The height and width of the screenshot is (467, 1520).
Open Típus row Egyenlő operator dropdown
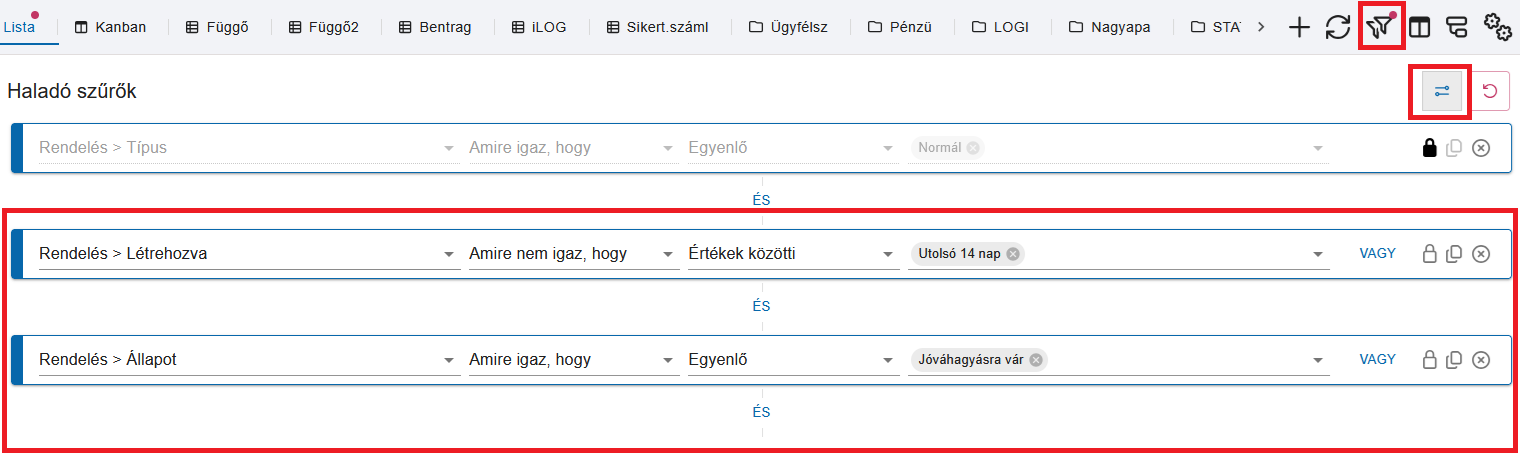pos(793,148)
